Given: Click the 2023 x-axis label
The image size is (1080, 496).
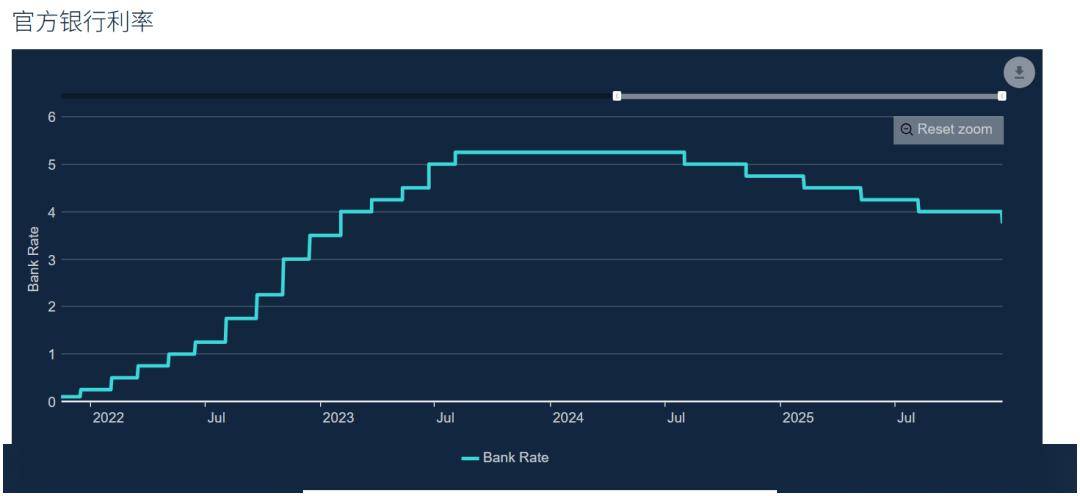Looking at the screenshot, I should pos(338,418).
